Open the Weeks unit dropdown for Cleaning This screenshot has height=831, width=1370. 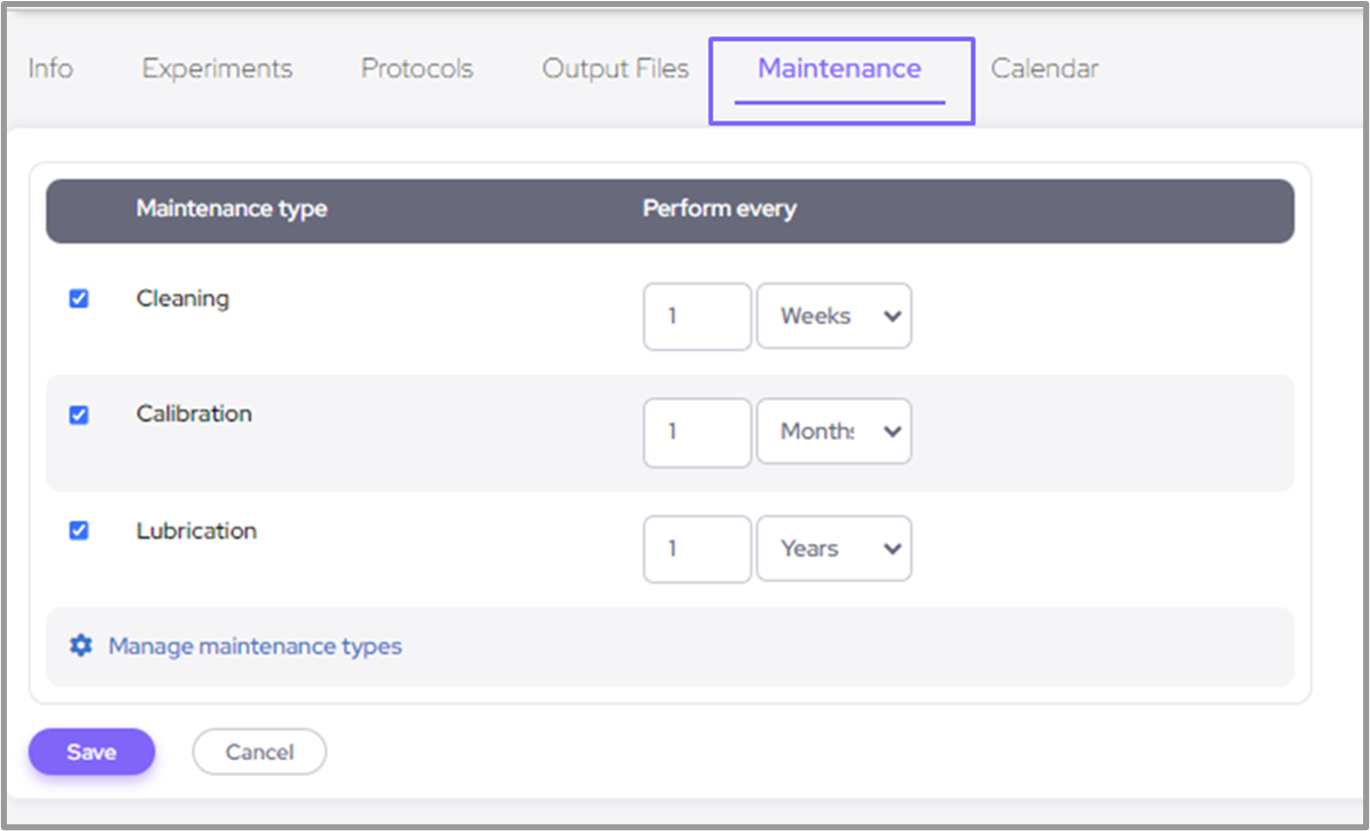(x=834, y=316)
